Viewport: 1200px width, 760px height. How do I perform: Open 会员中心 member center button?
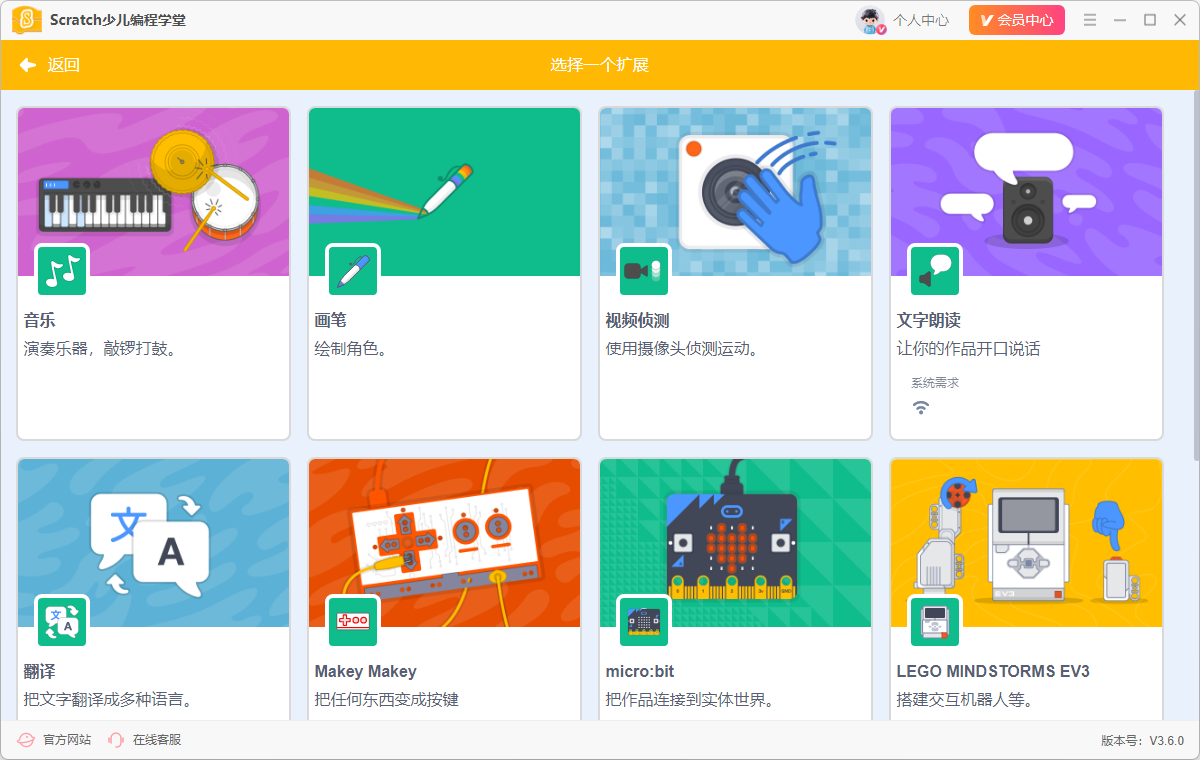coord(1016,20)
